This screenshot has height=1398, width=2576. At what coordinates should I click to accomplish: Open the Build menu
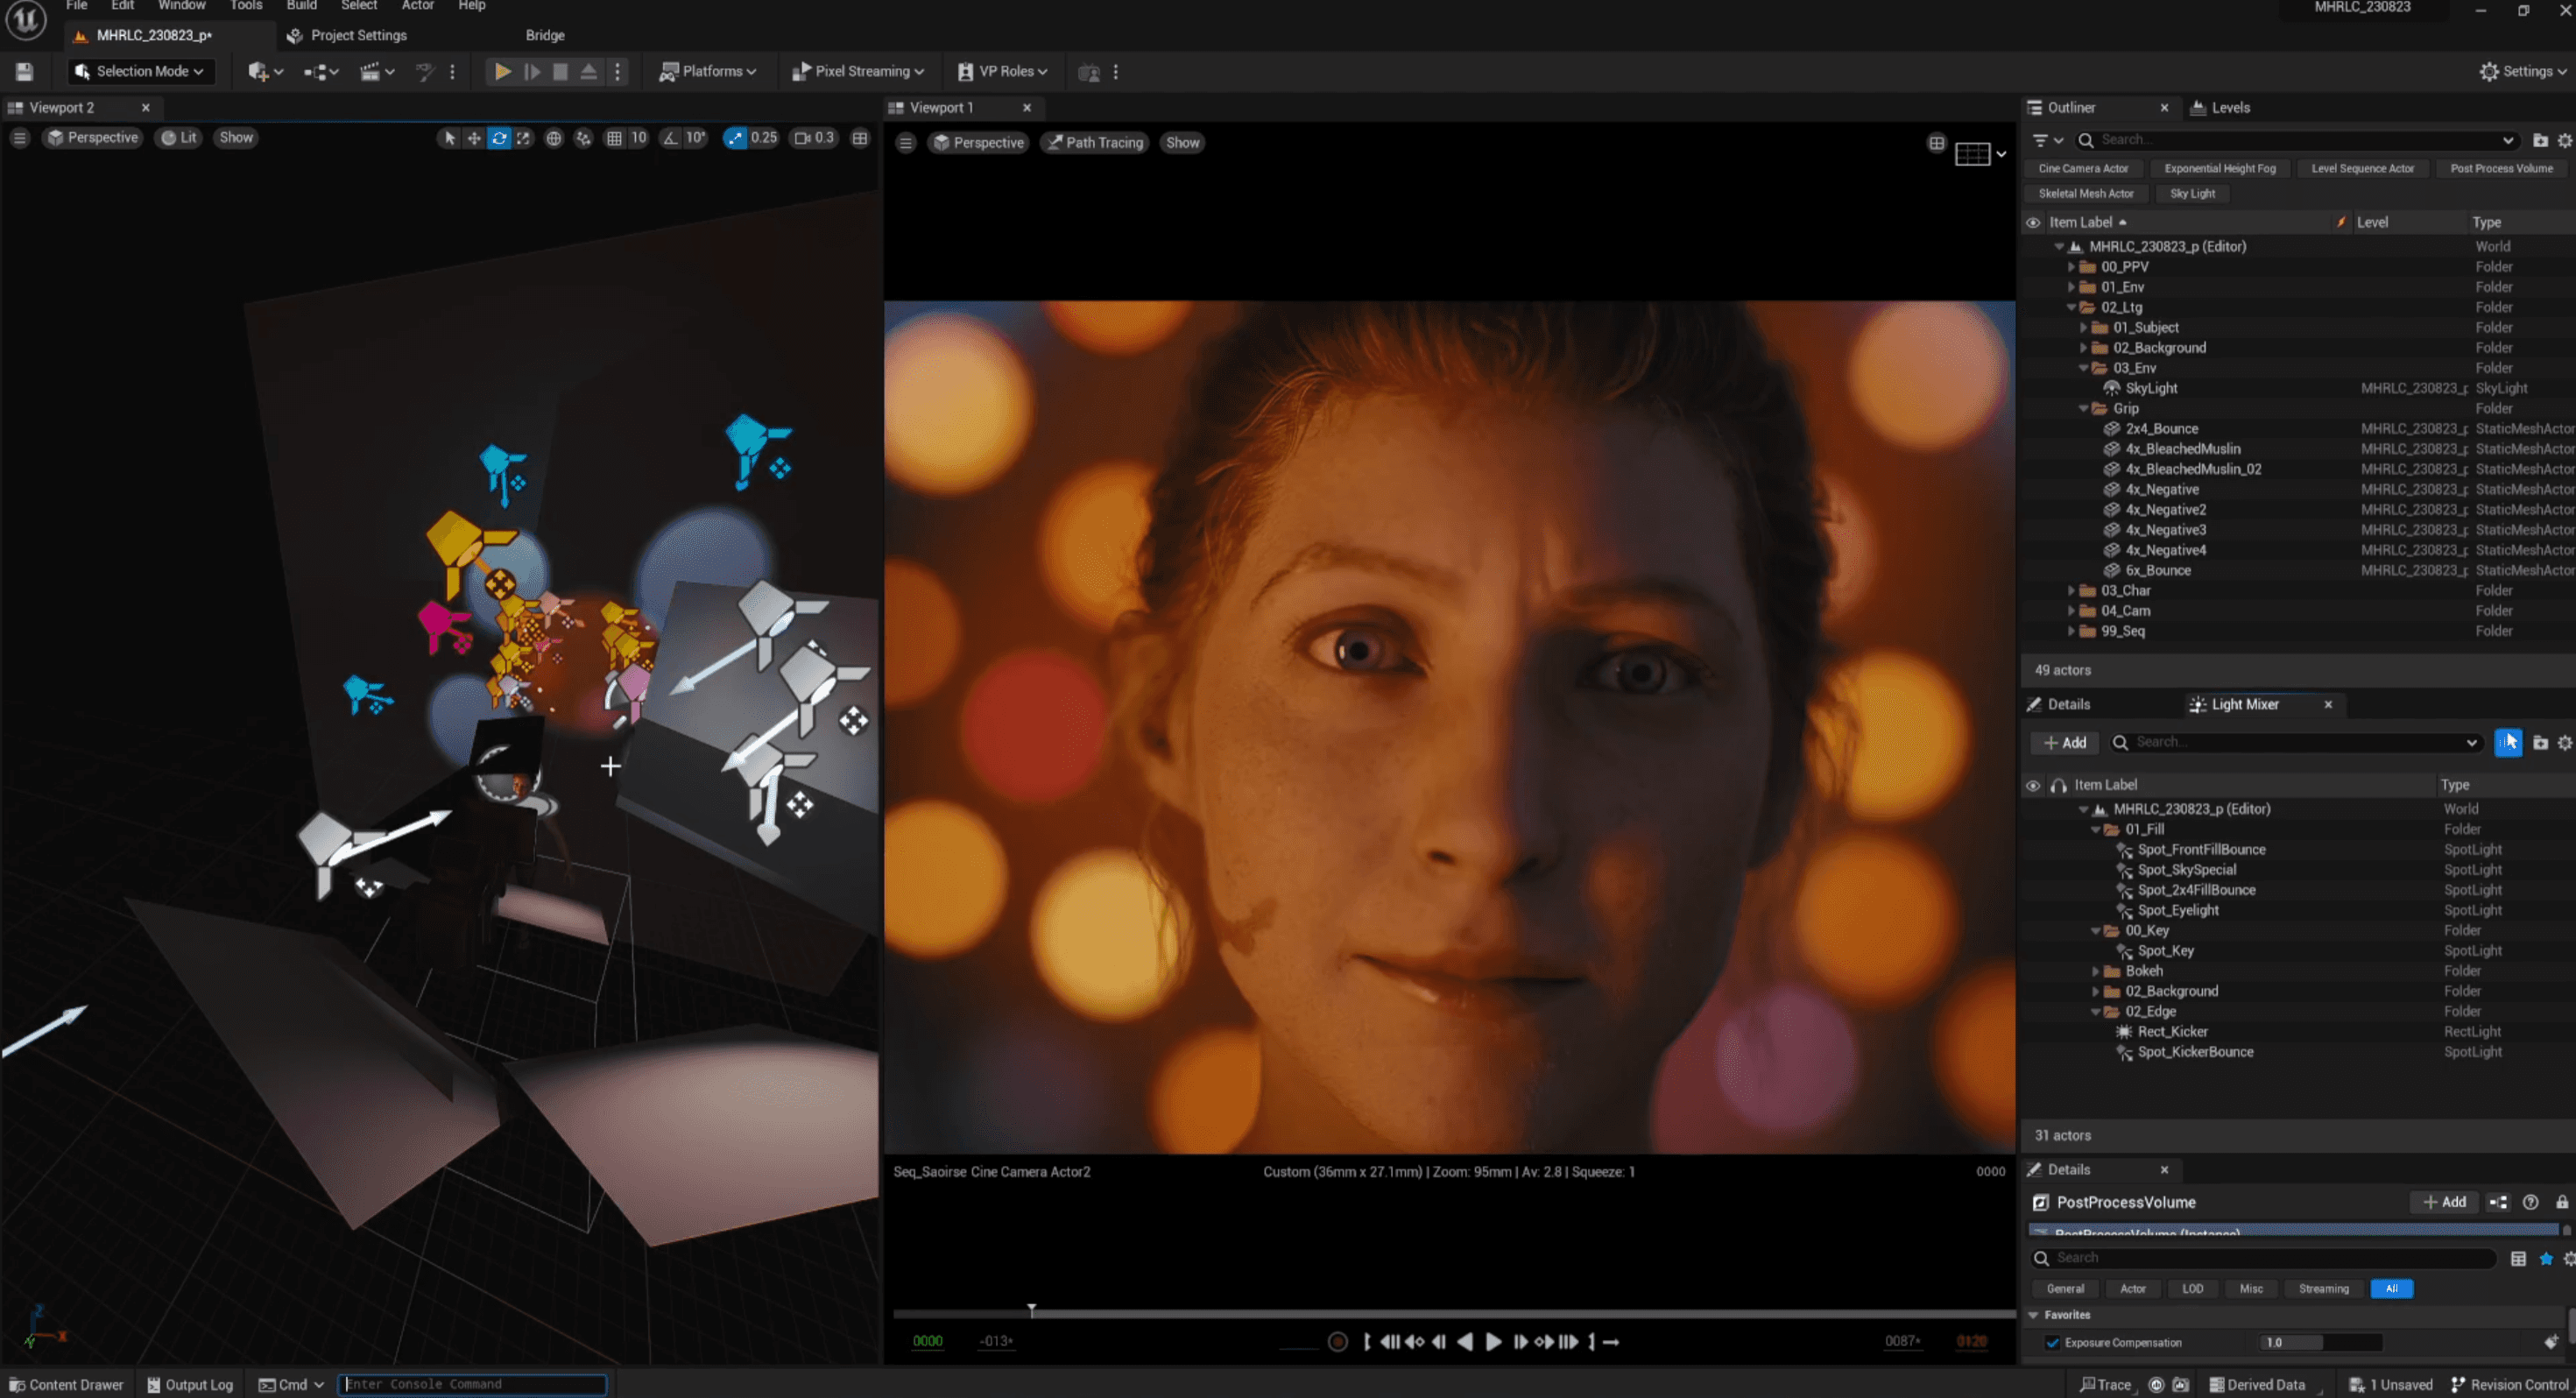(301, 6)
